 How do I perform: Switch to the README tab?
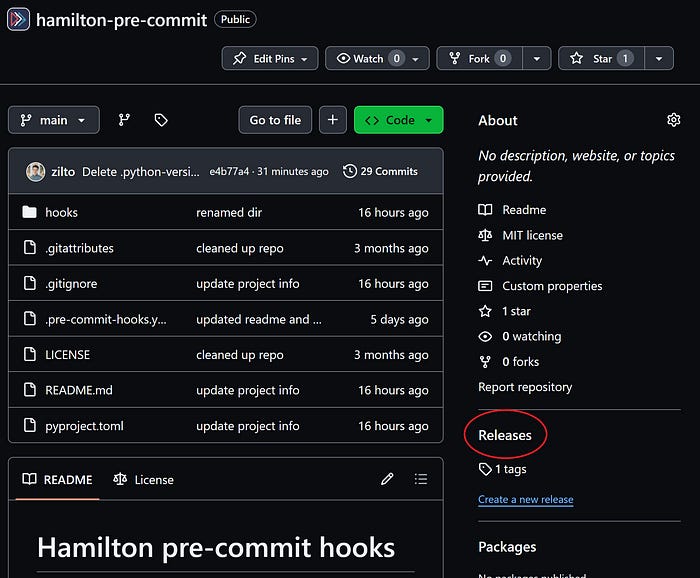(57, 480)
